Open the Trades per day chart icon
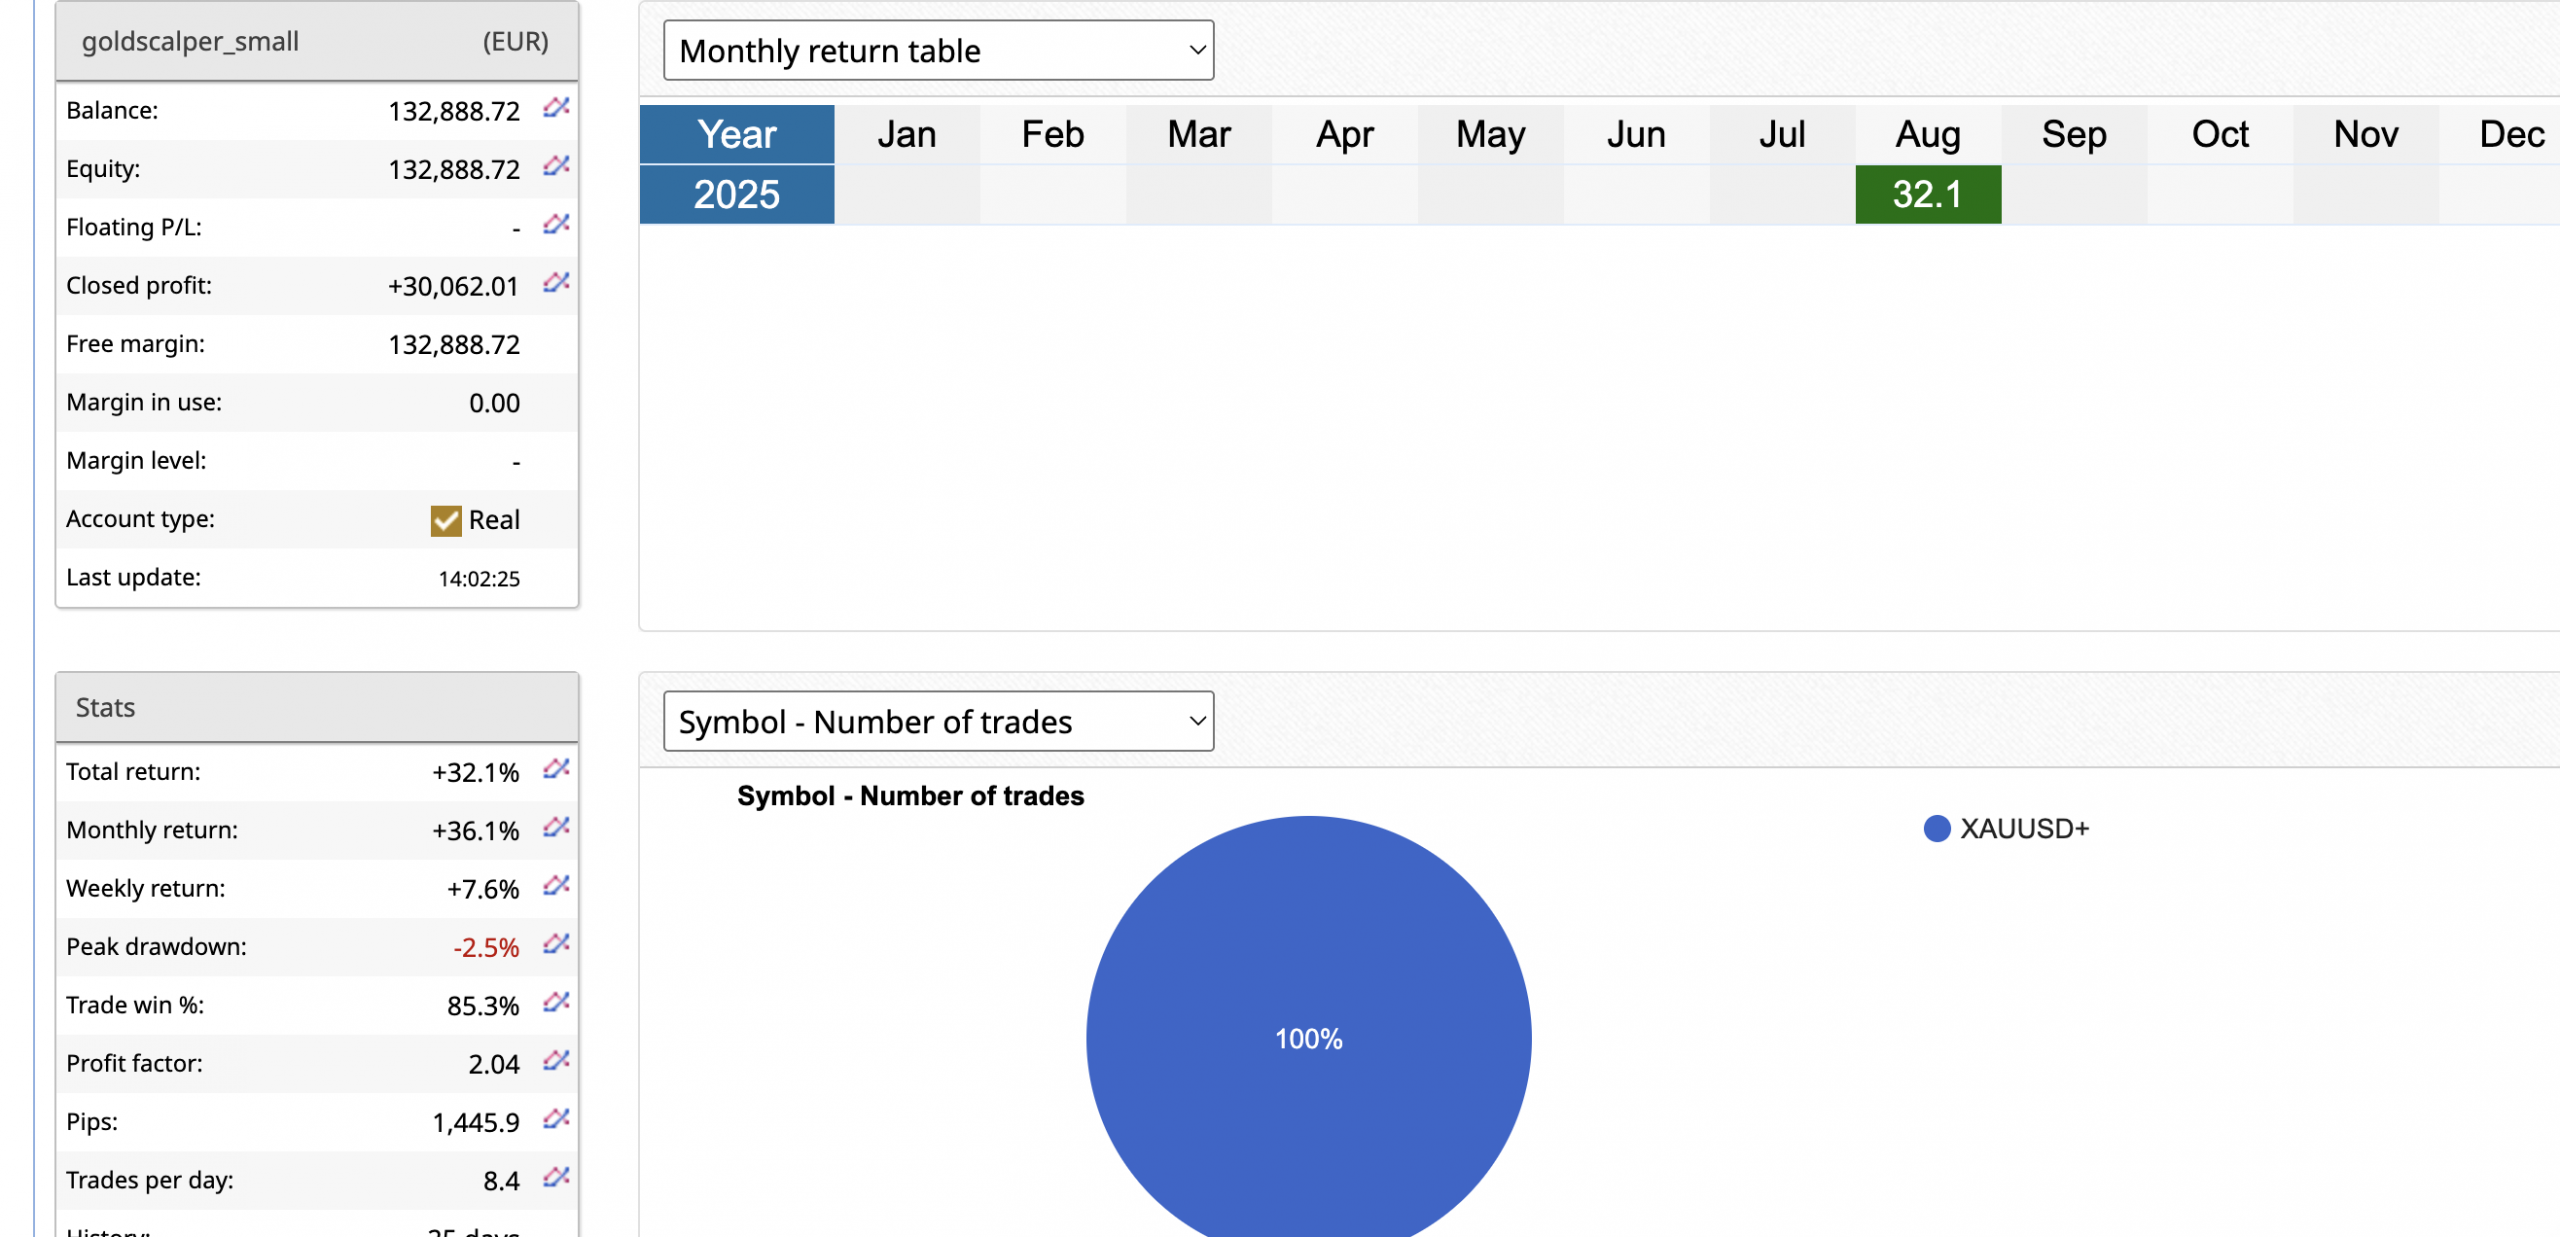 coord(556,1177)
